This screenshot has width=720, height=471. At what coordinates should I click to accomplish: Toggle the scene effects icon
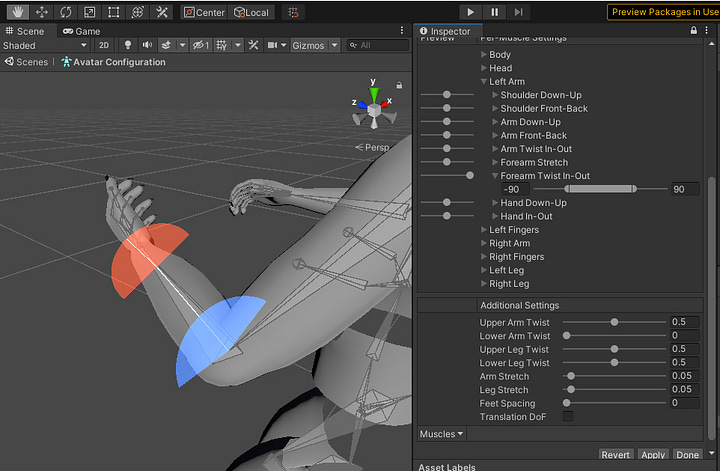click(x=167, y=45)
